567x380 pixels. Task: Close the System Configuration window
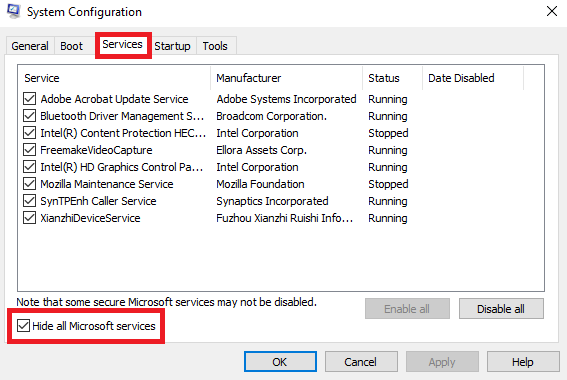point(551,11)
